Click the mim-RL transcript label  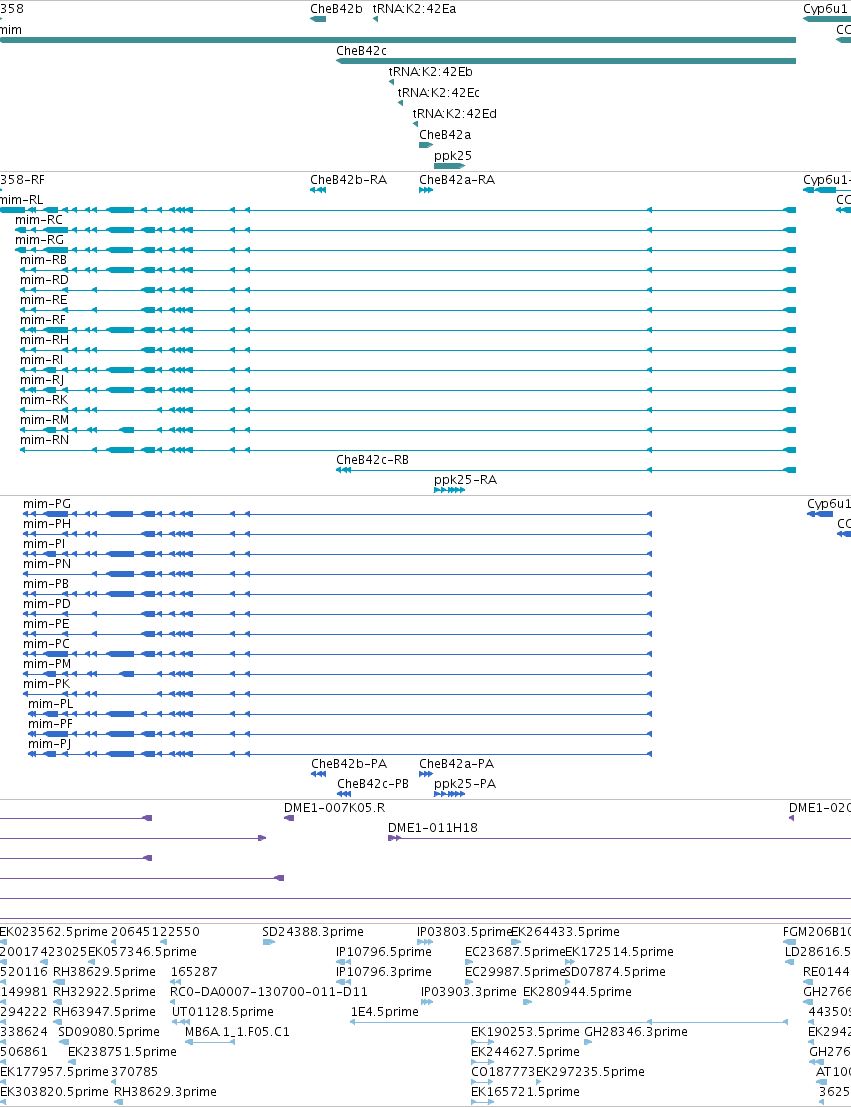click(x=22, y=200)
